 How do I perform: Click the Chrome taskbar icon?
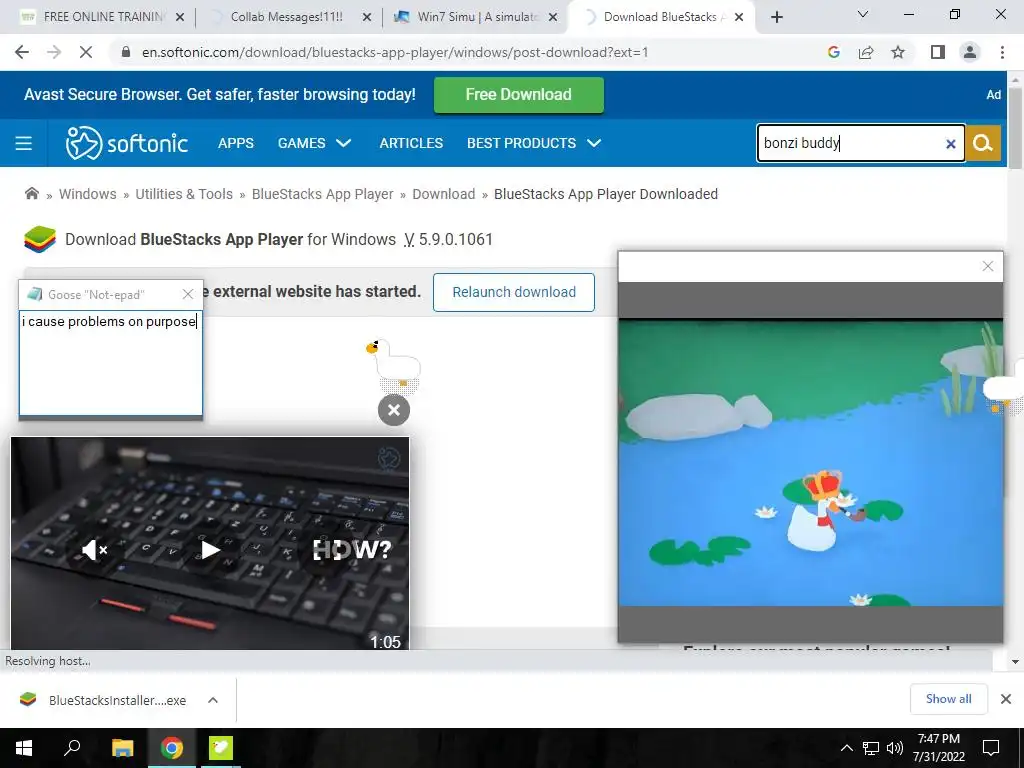pyautogui.click(x=171, y=748)
